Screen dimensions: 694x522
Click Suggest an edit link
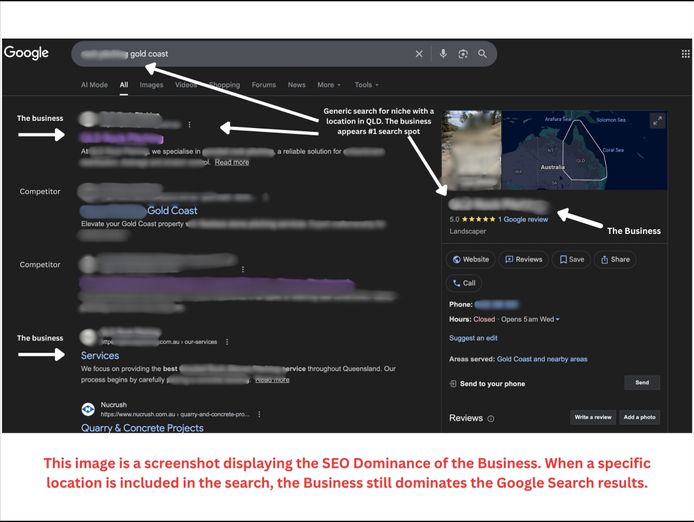473,338
